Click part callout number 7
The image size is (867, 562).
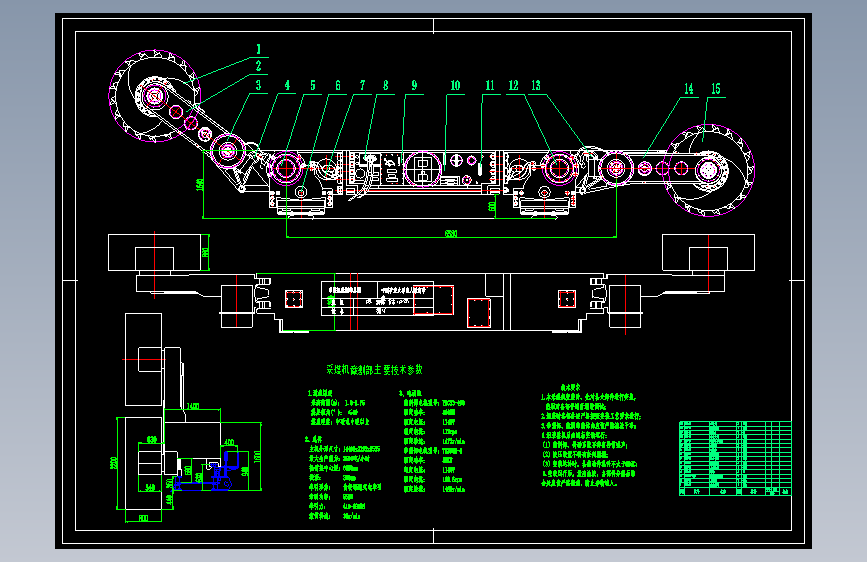tap(363, 86)
